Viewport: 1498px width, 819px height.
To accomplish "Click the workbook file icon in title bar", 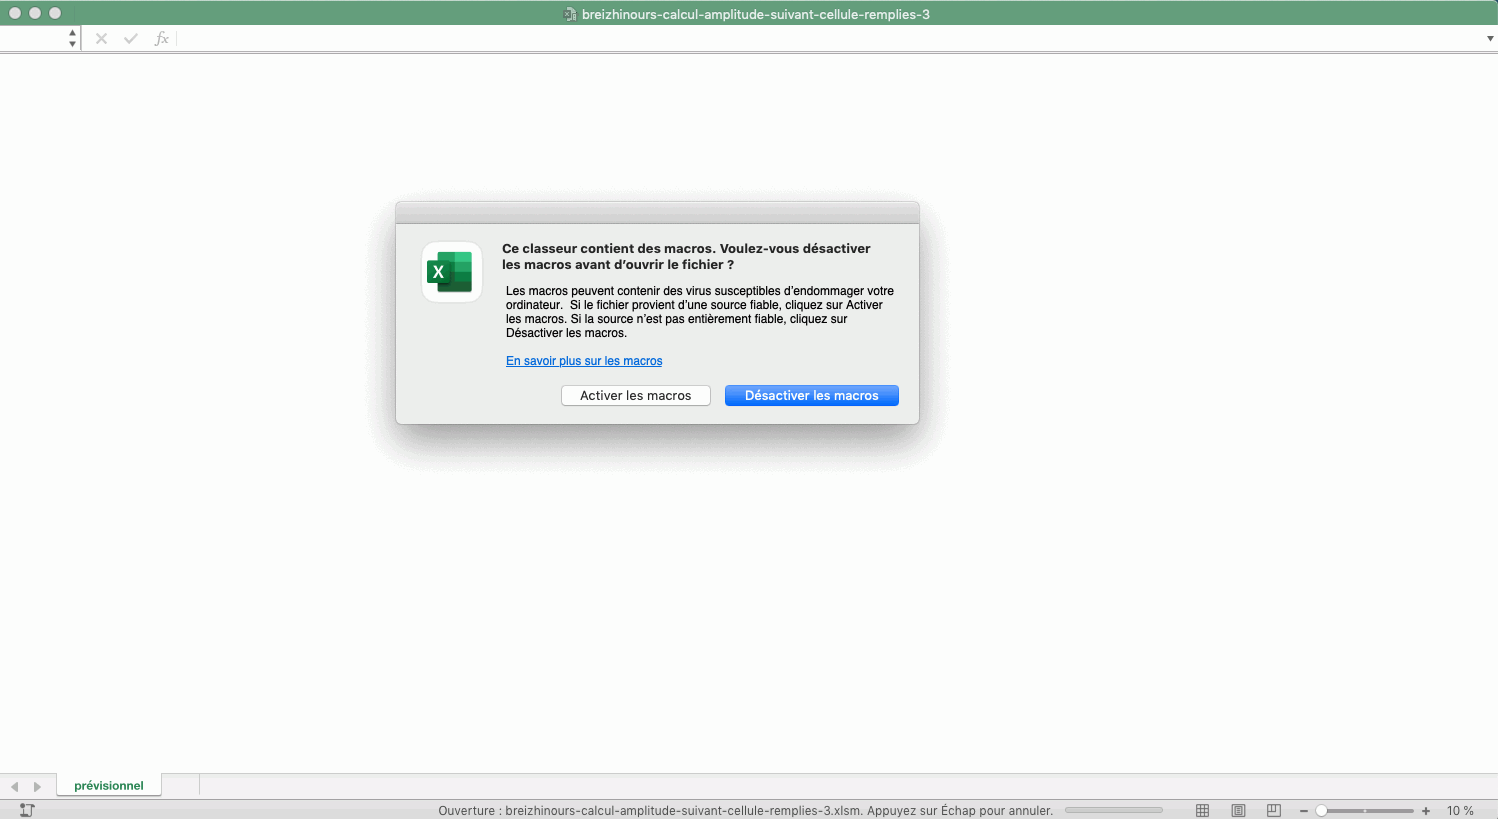I will pos(570,14).
